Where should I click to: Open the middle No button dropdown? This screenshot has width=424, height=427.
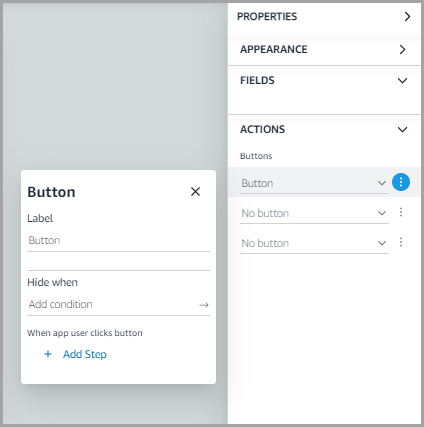(314, 214)
